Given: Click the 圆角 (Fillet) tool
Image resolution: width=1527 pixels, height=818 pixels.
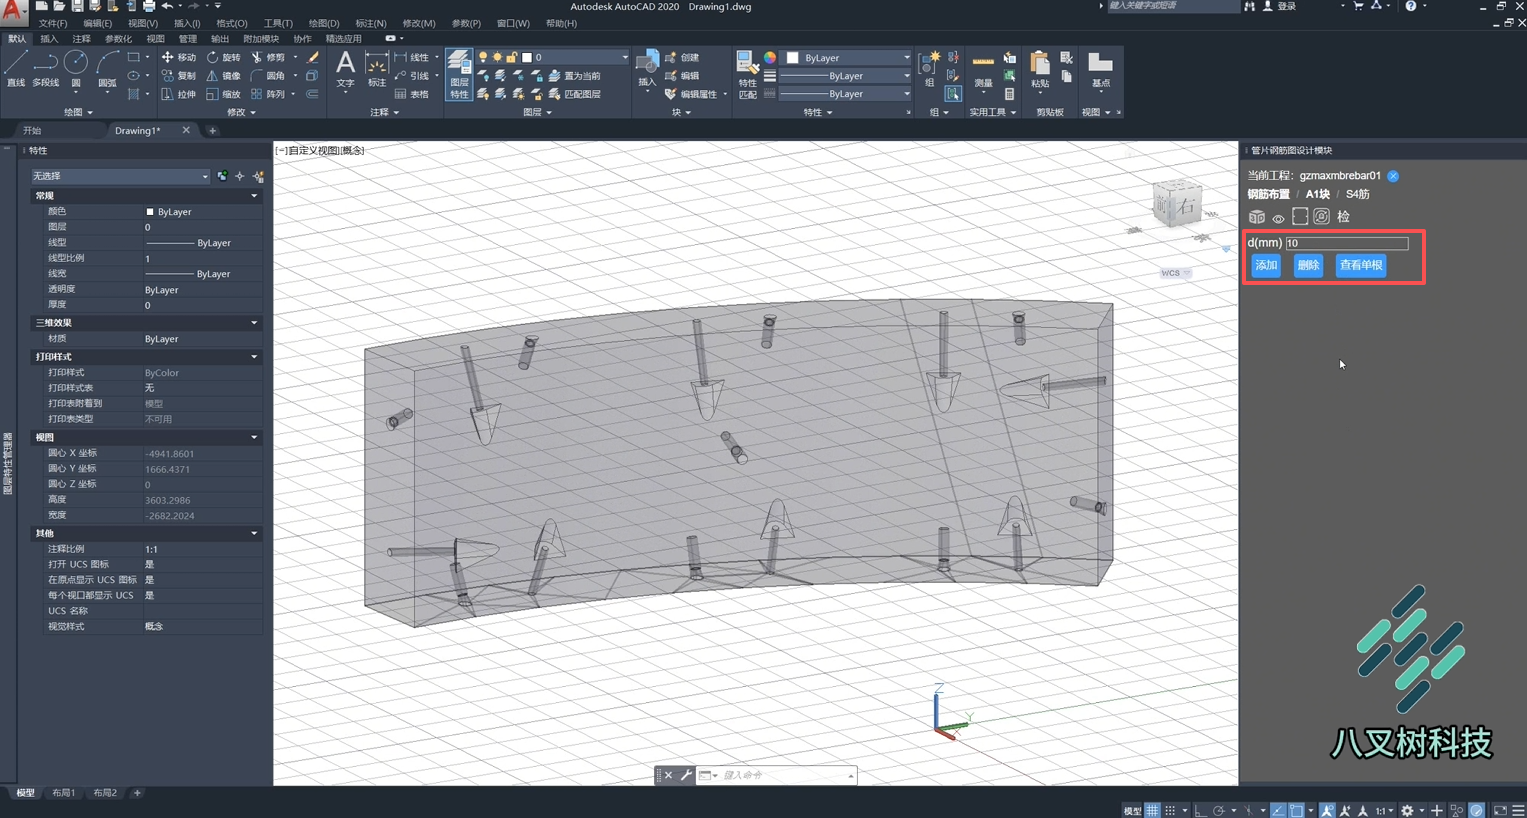Looking at the screenshot, I should [x=268, y=75].
